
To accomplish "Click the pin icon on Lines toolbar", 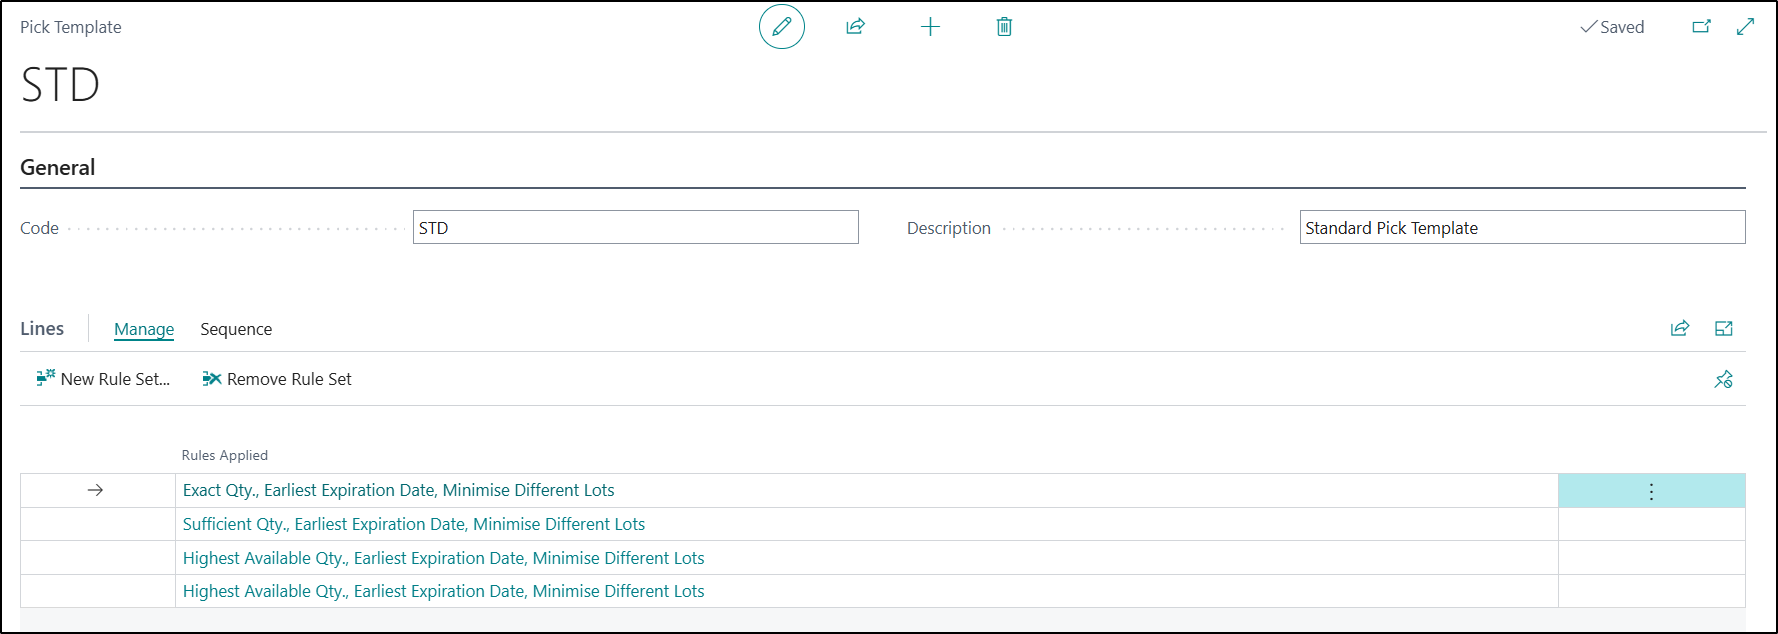I will click(x=1724, y=380).
